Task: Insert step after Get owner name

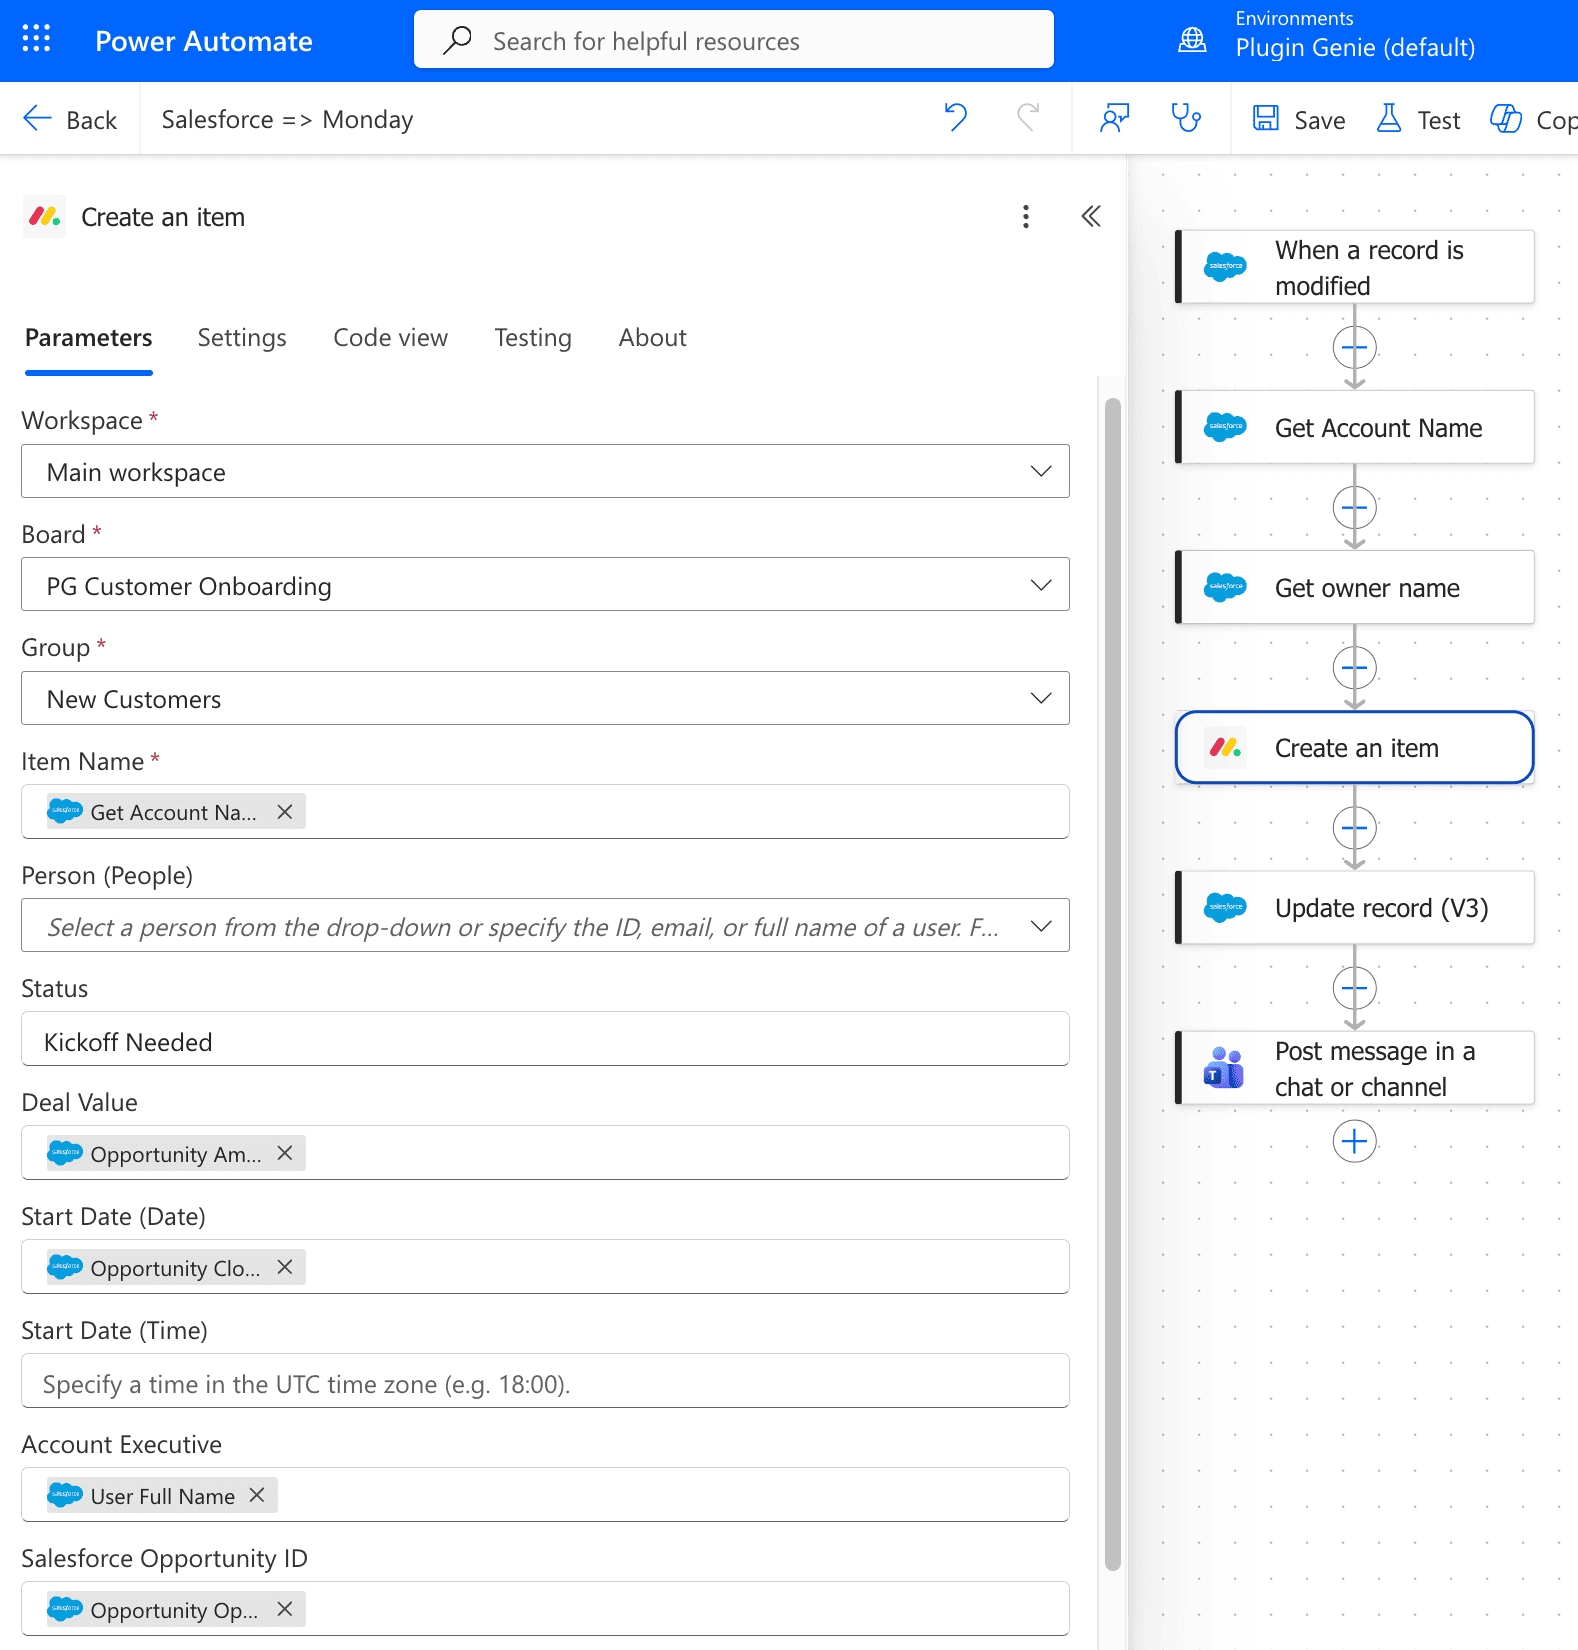Action: click(1355, 667)
